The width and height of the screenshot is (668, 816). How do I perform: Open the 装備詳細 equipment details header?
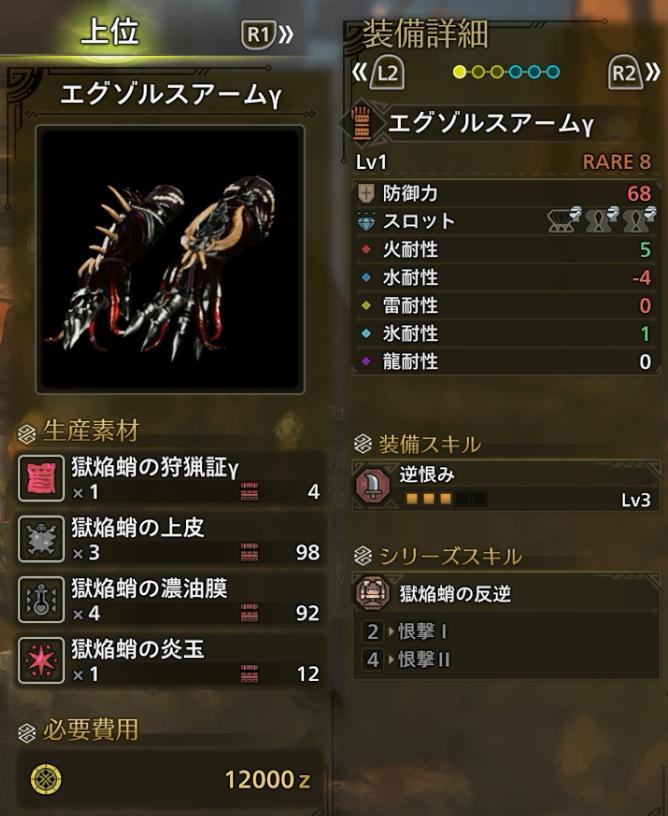(426, 34)
